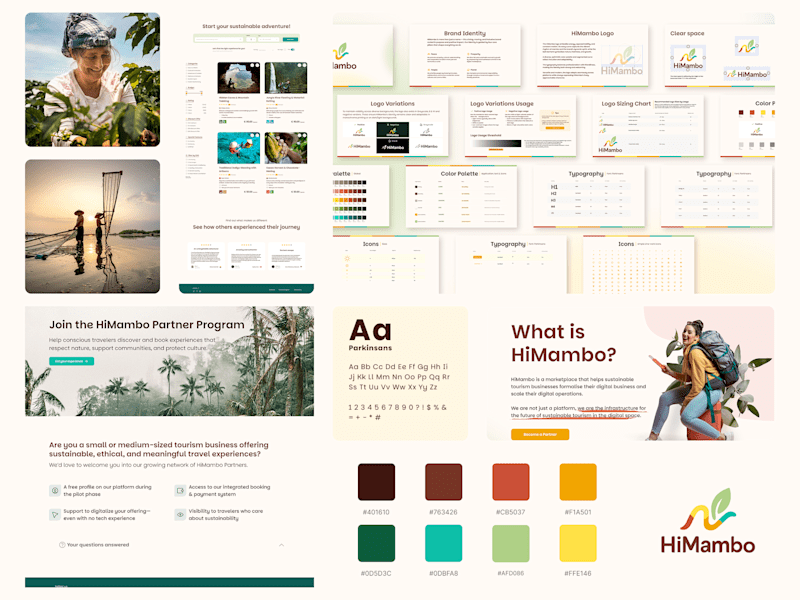
Task: Open the dropdown left of the teal search button
Action: (x=269, y=39)
